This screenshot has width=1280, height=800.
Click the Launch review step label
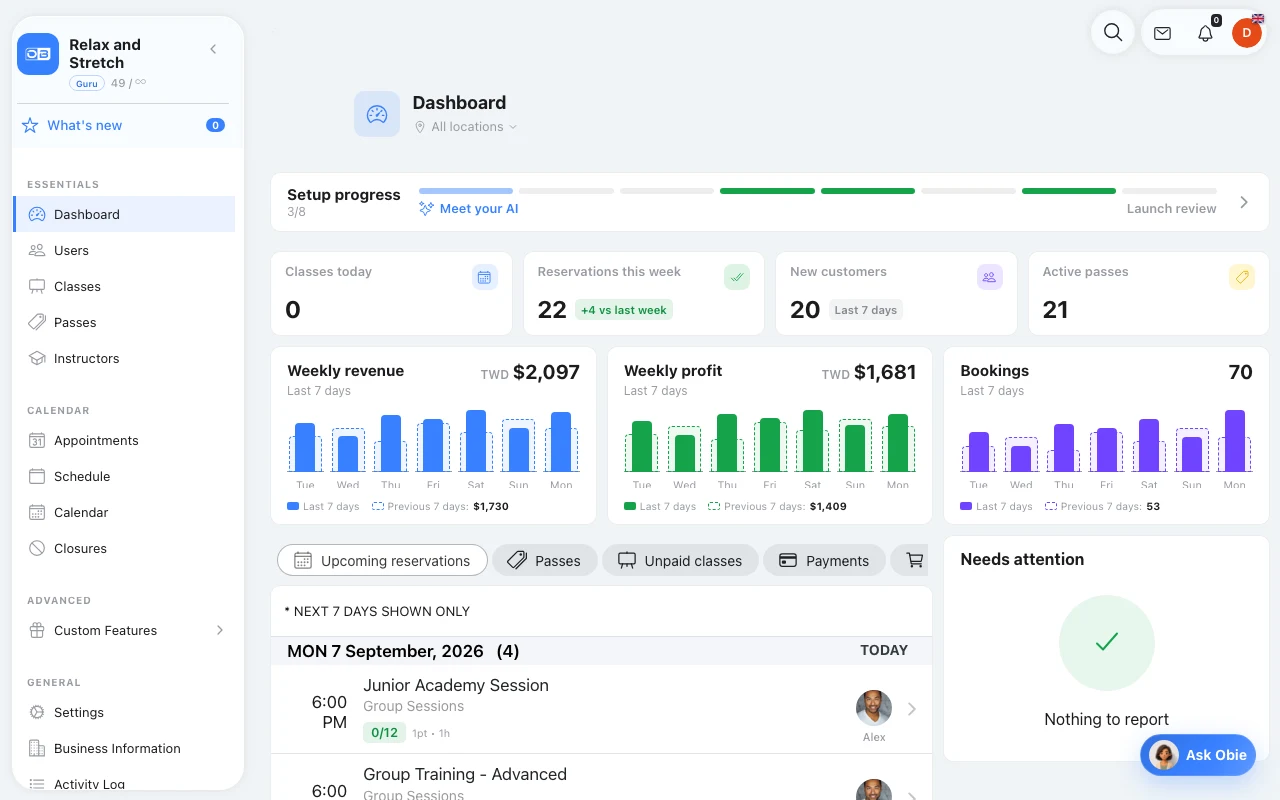pyautogui.click(x=1171, y=209)
